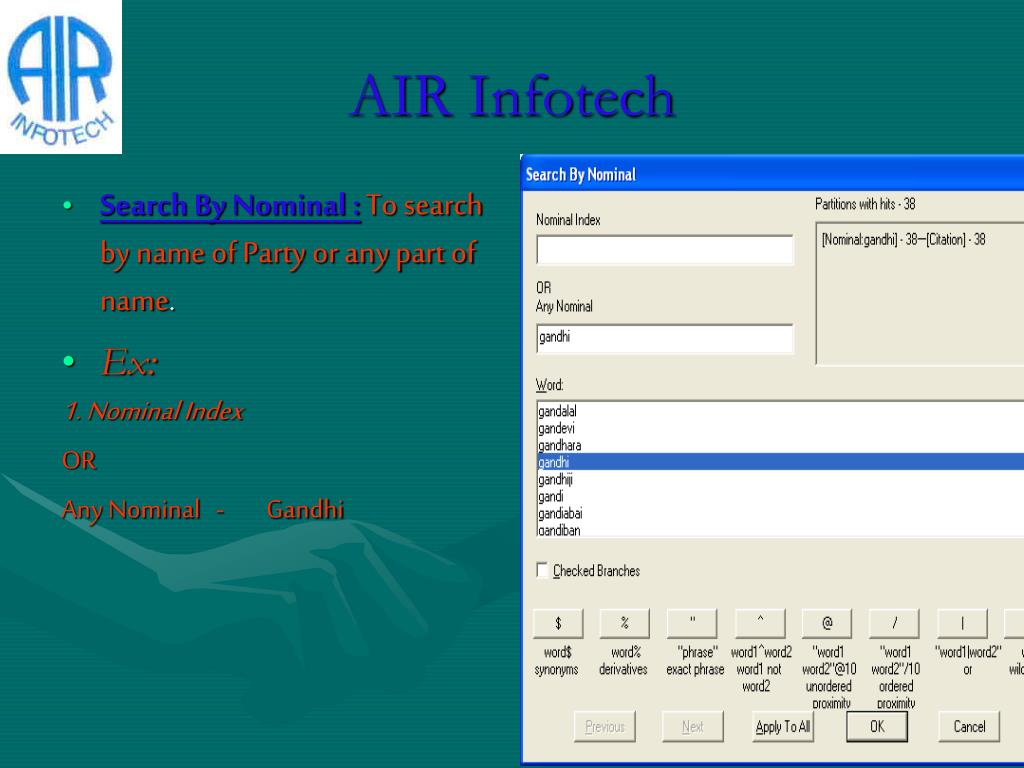Click the Nominal Index input field
Image resolution: width=1024 pixels, height=768 pixels.
(x=665, y=249)
